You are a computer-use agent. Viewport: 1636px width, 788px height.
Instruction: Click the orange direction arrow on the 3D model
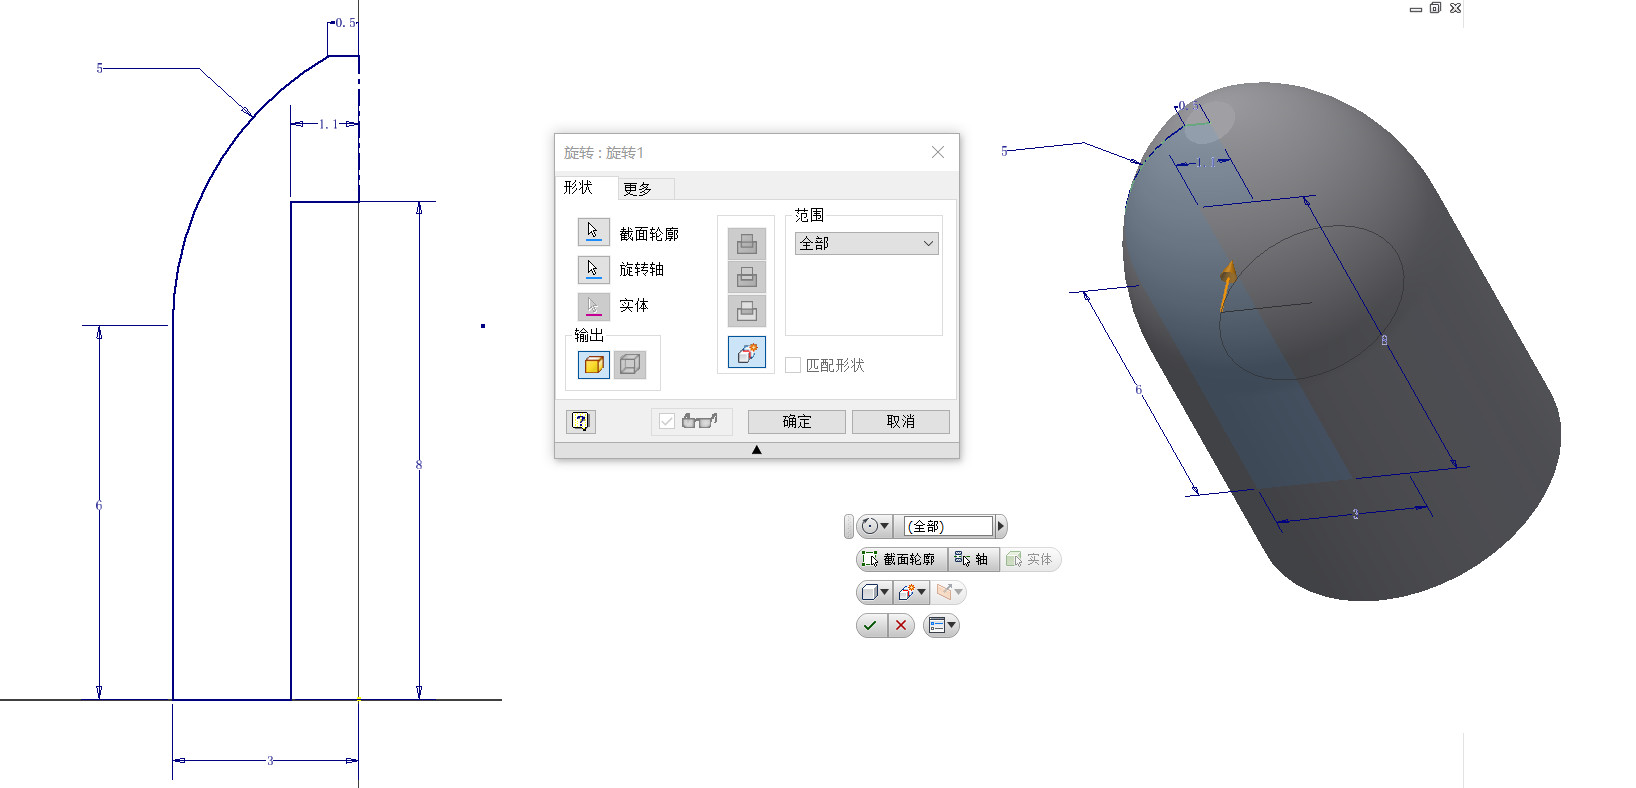(1227, 285)
